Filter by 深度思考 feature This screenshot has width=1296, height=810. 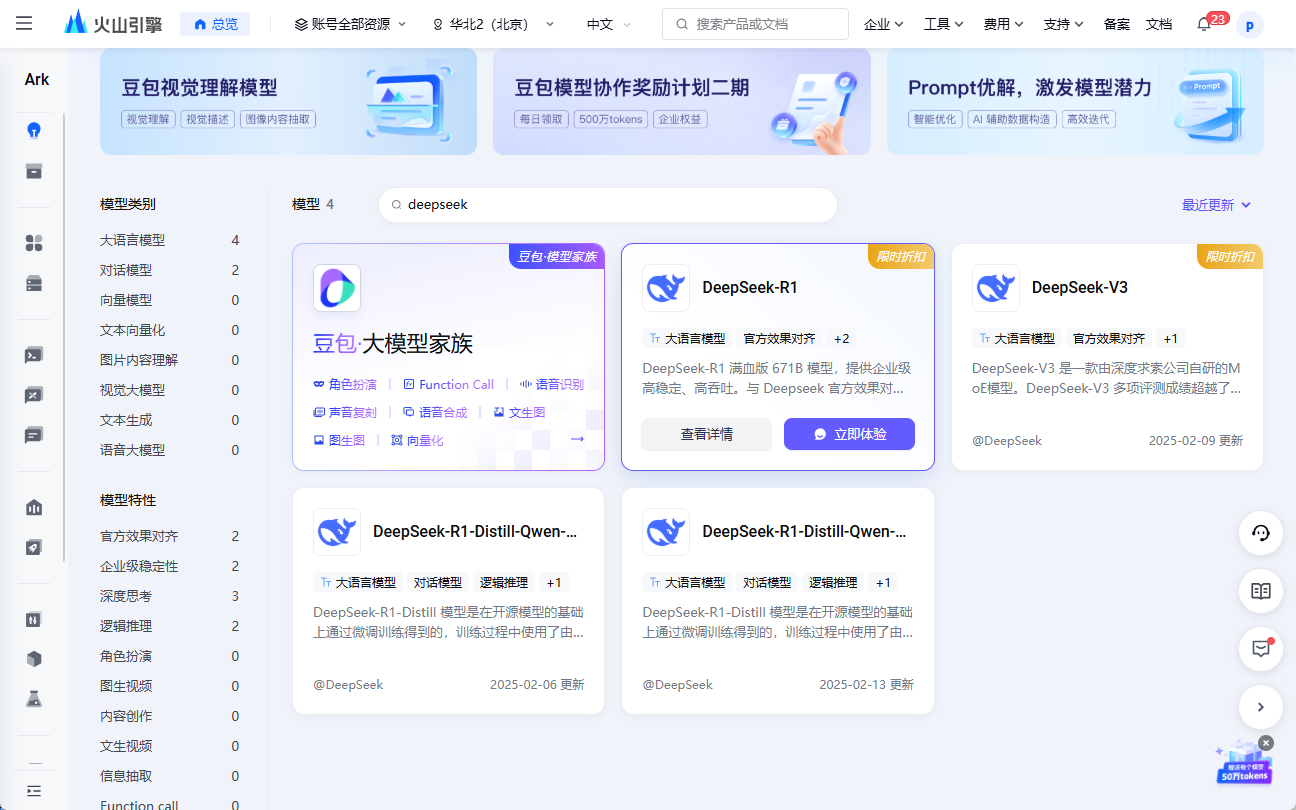pyautogui.click(x=170, y=596)
